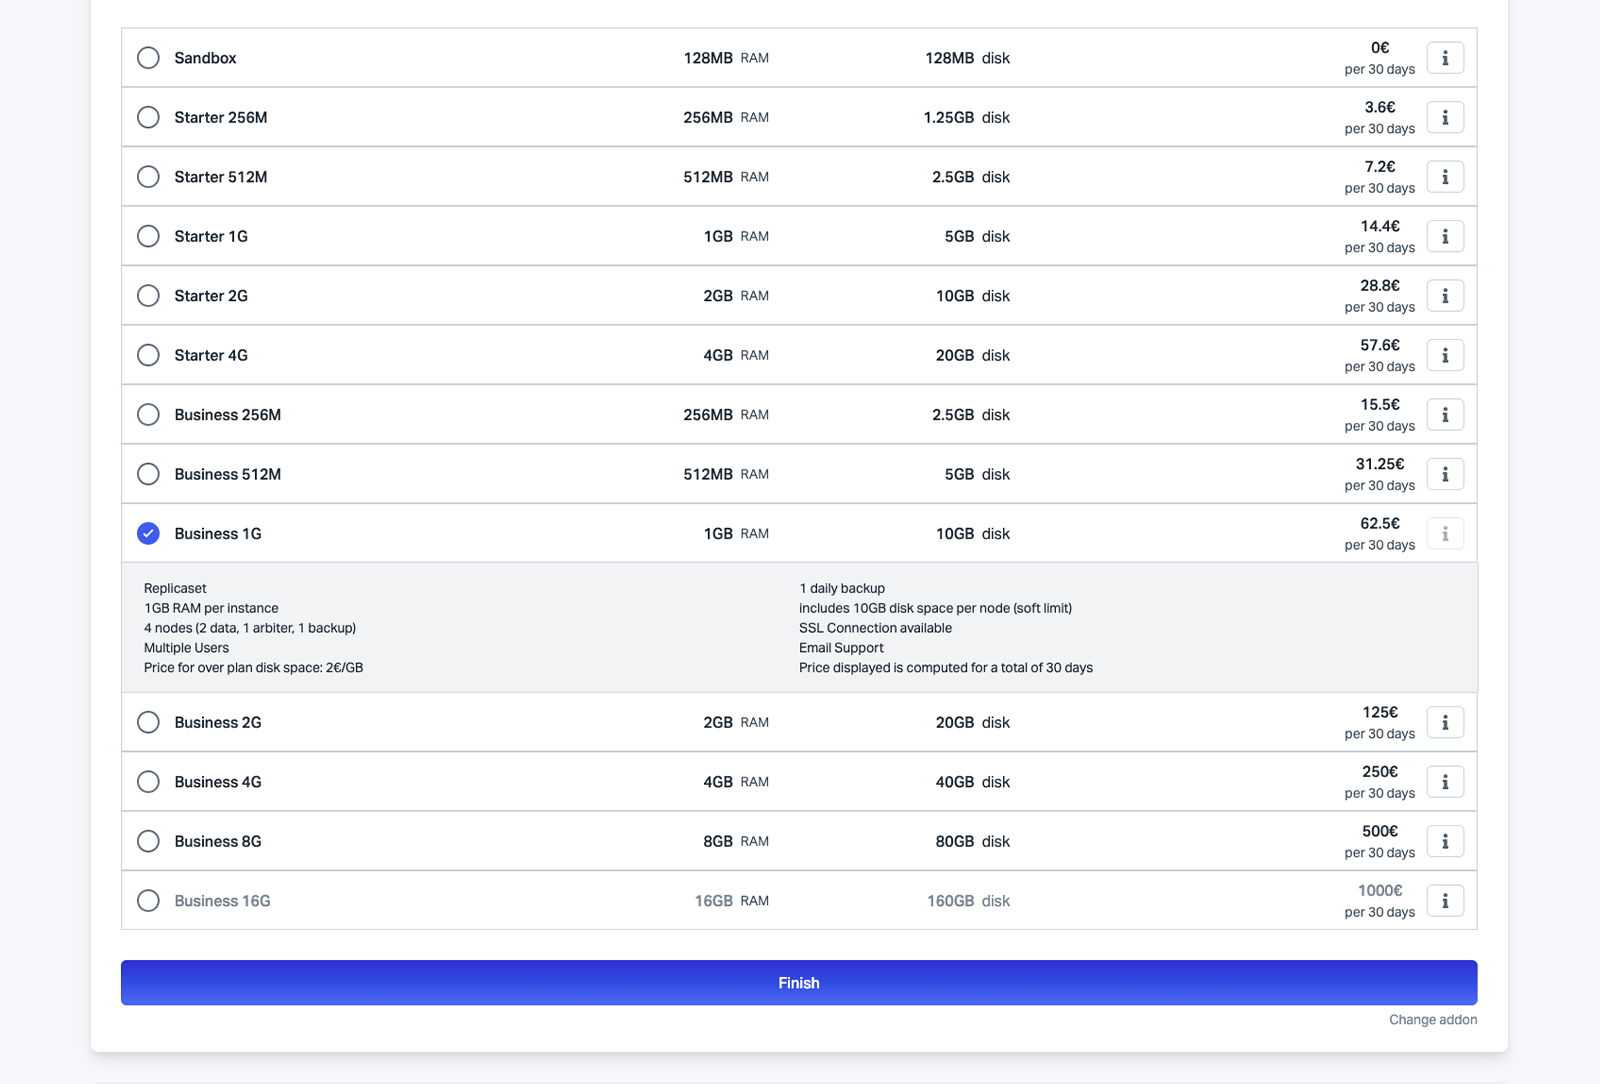The height and width of the screenshot is (1084, 1600).
Task: Select Starter 1G plan radio
Action: pos(148,236)
